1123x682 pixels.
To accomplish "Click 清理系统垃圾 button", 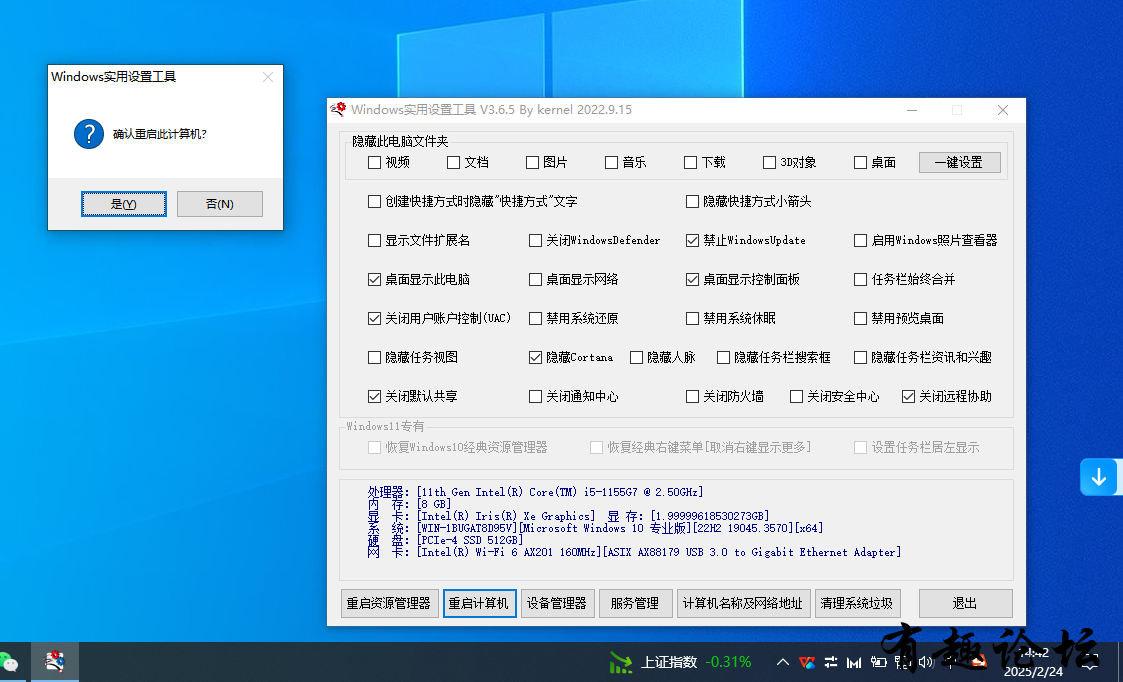I will tap(857, 603).
